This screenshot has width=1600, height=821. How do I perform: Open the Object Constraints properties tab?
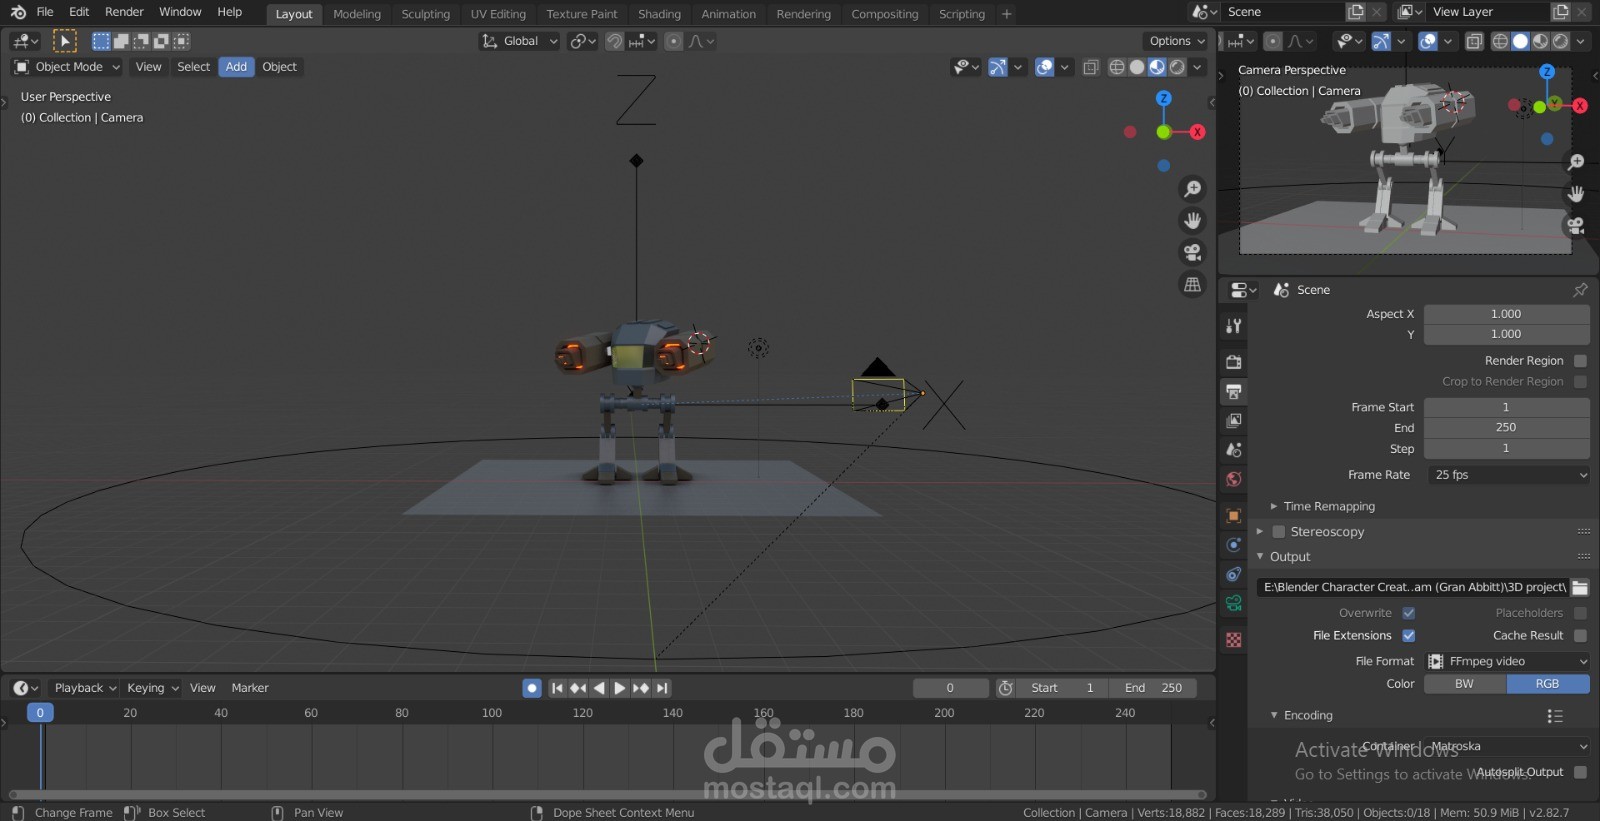point(1234,575)
